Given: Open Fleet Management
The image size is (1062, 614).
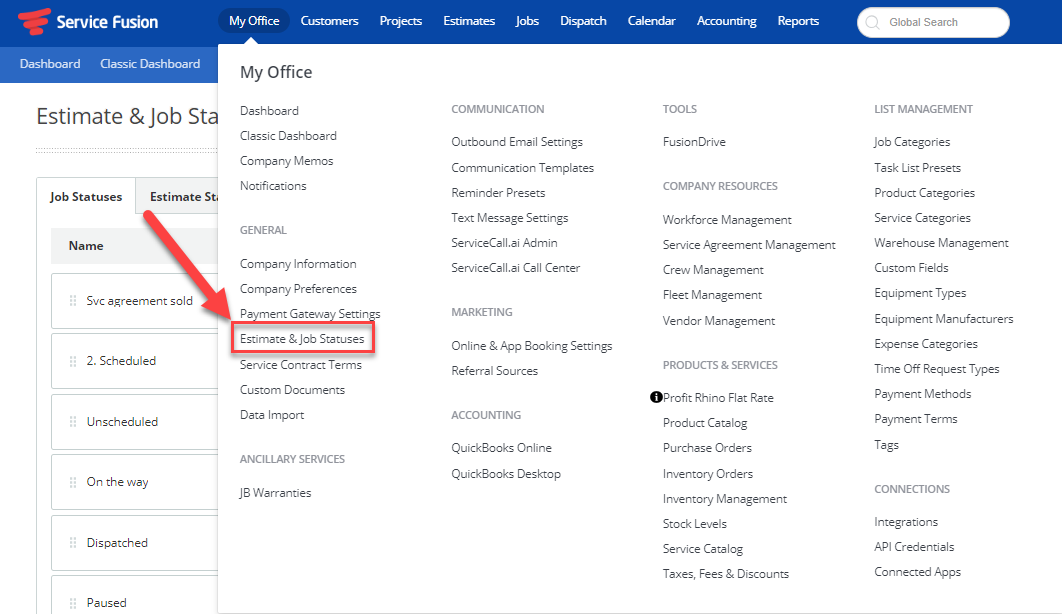Looking at the screenshot, I should (x=712, y=295).
